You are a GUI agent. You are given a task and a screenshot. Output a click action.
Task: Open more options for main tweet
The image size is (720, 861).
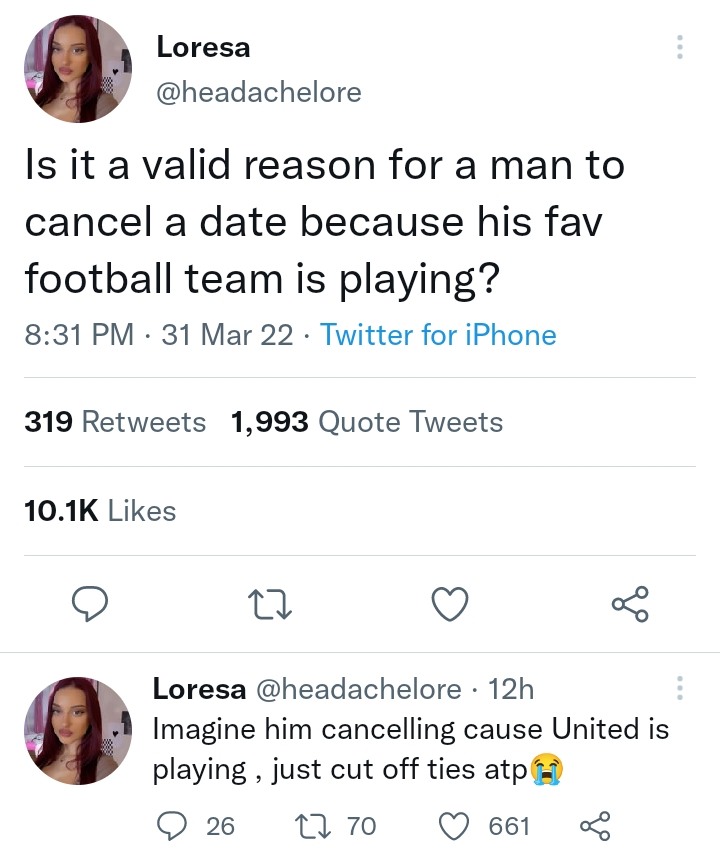(x=680, y=48)
